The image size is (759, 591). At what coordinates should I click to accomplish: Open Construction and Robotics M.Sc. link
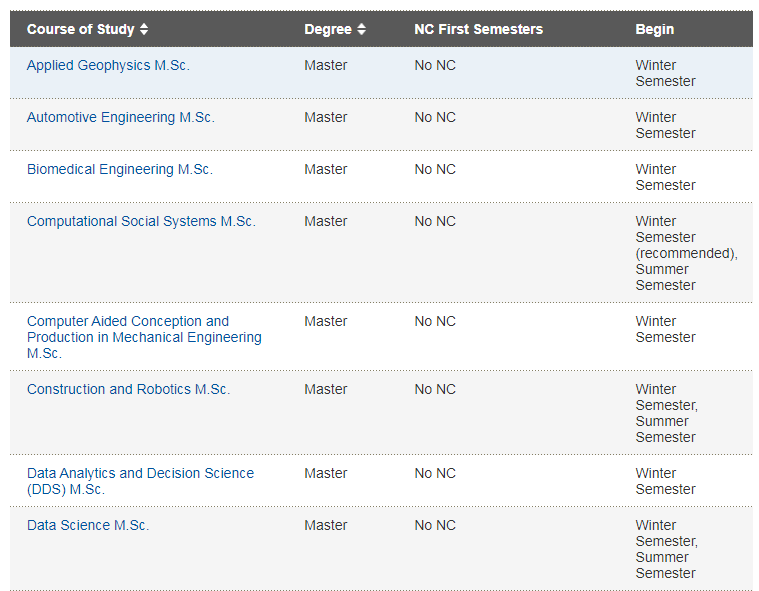point(128,389)
